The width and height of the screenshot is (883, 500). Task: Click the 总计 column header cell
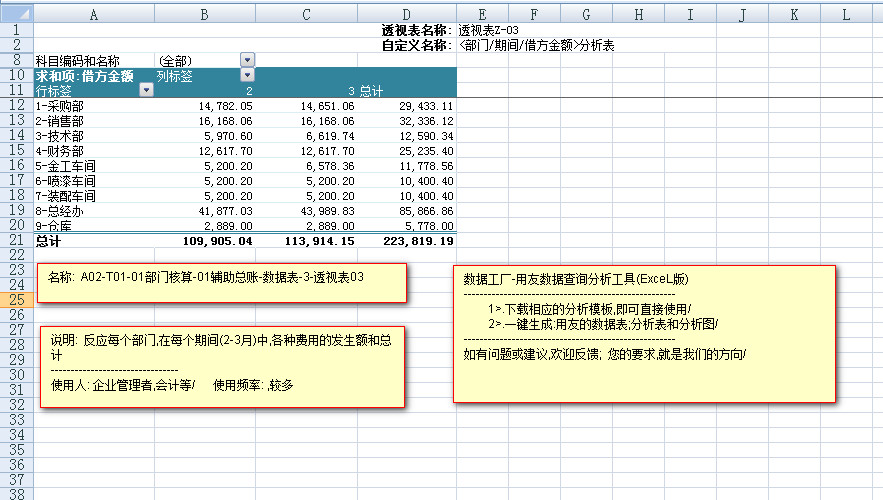[x=406, y=90]
